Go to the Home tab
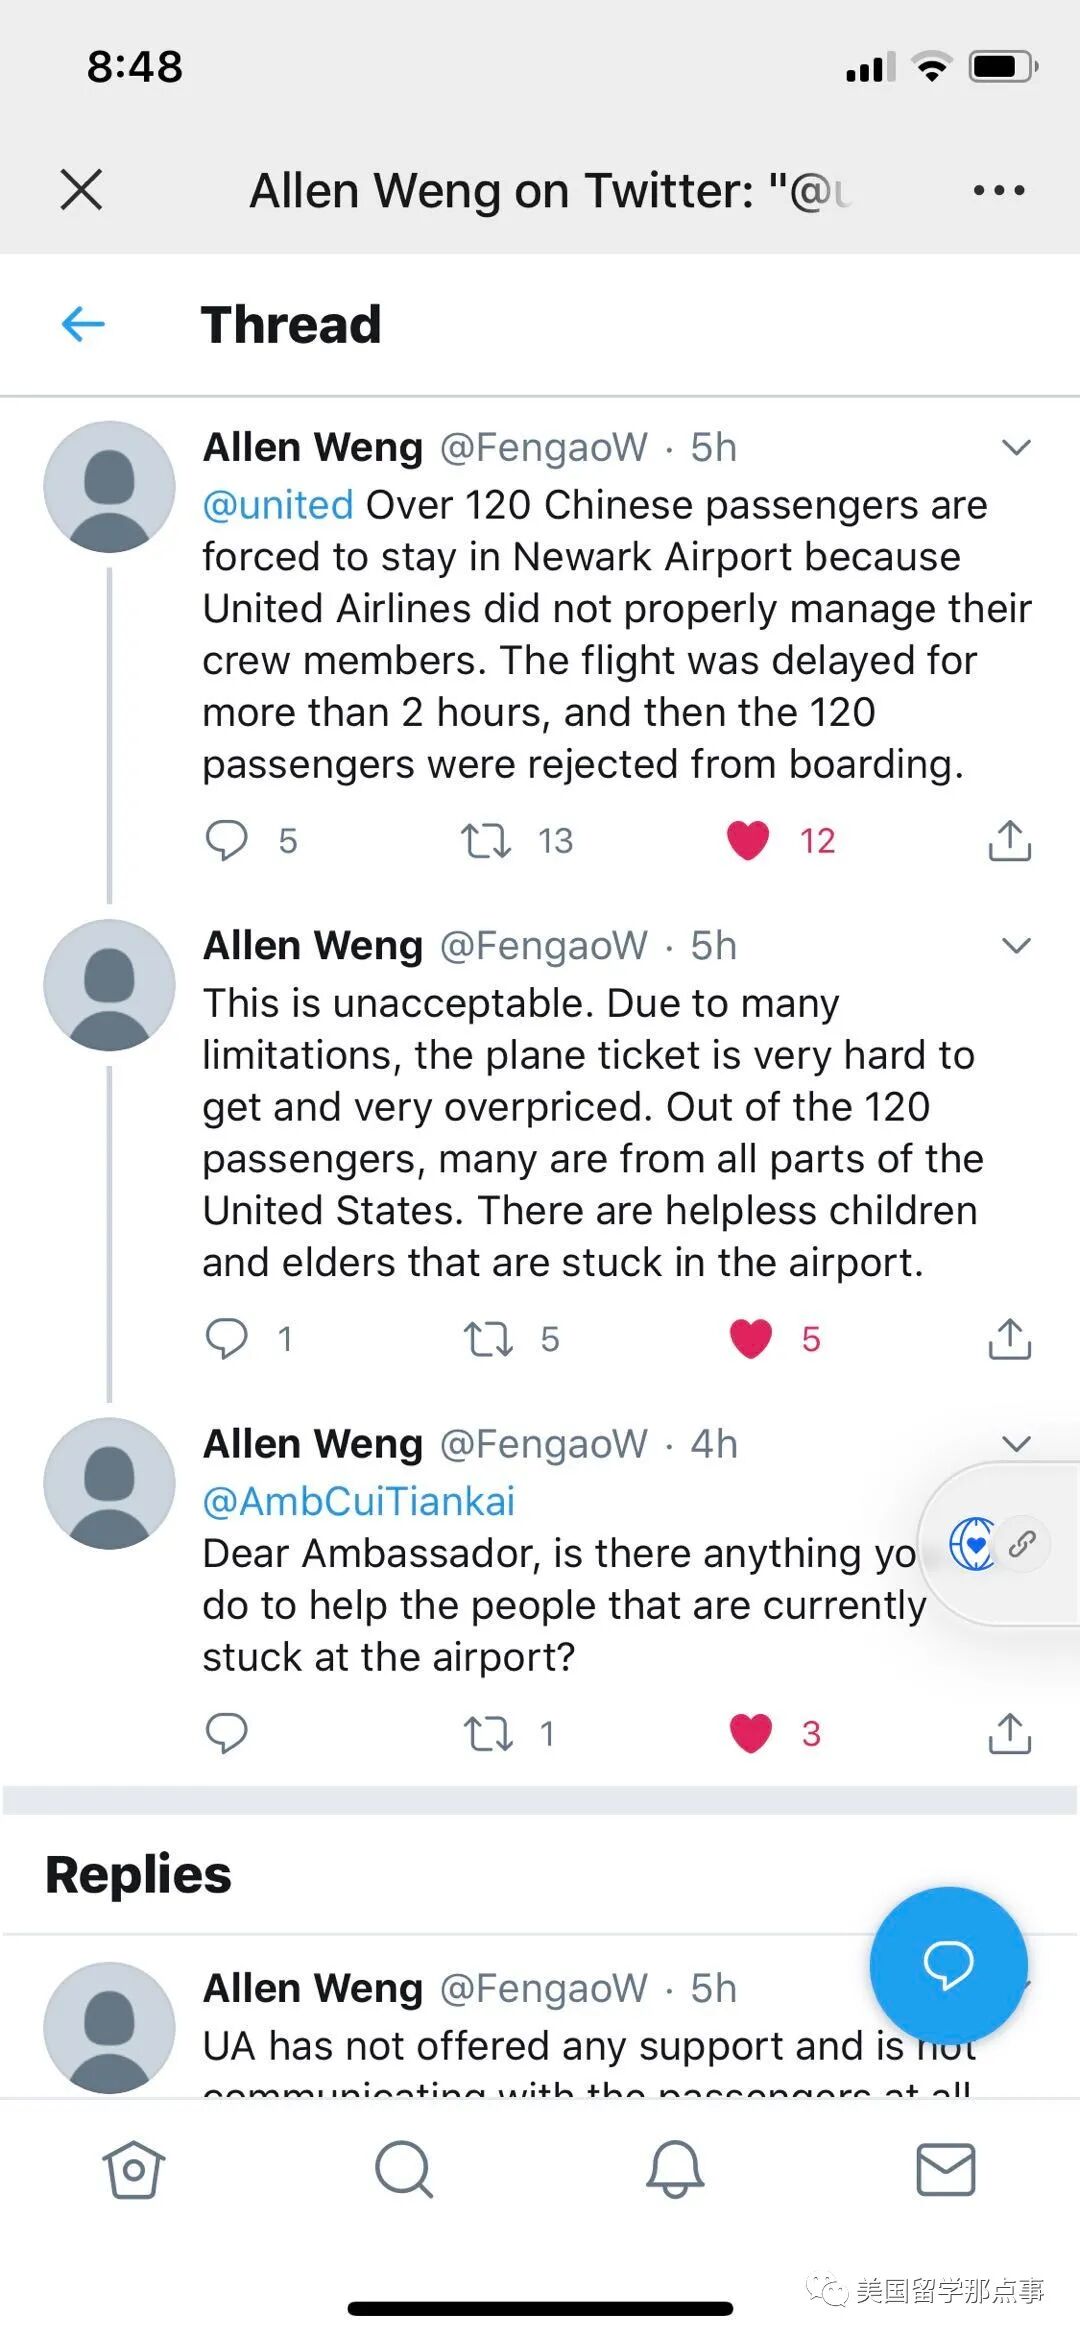 pos(133,2170)
